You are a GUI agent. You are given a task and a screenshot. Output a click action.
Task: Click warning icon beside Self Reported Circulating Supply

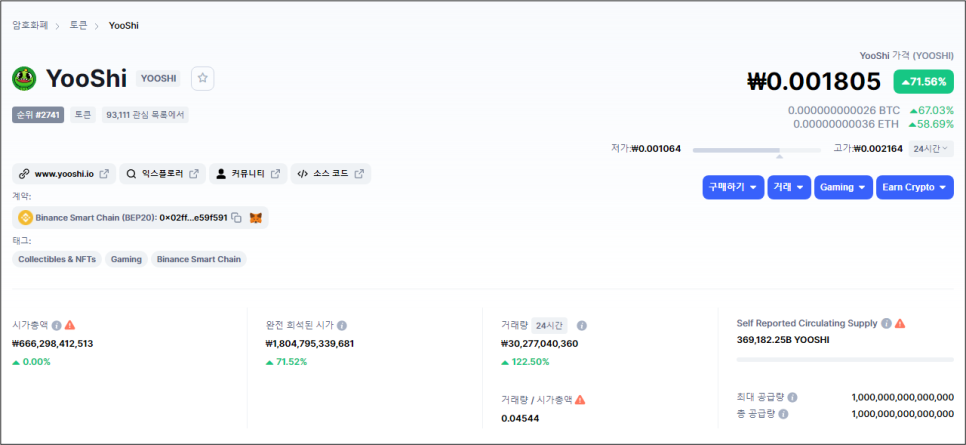tap(900, 323)
